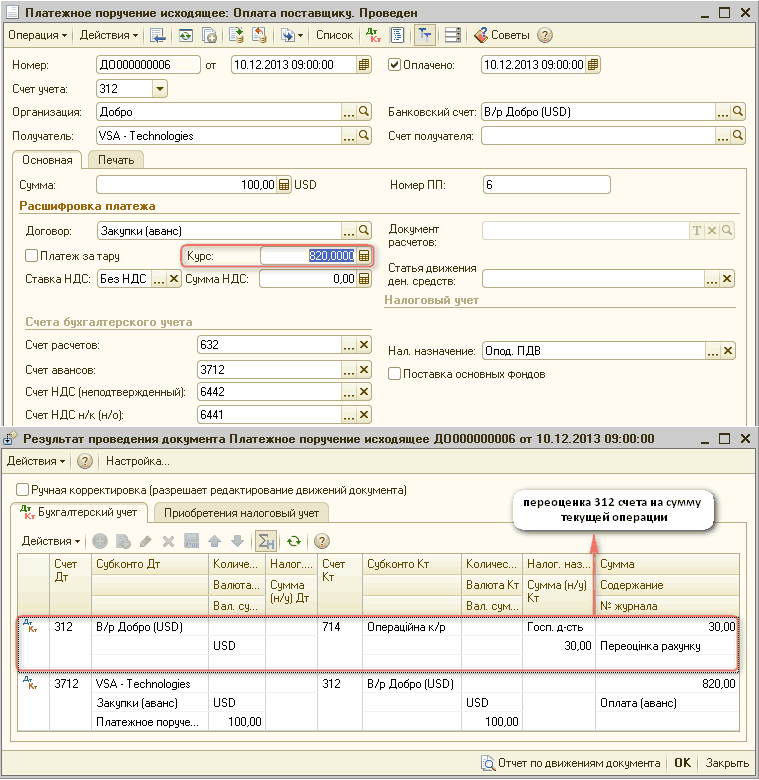Enable Ручная корректировка checkbox
This screenshot has height=780, width=759.
pos(23,490)
